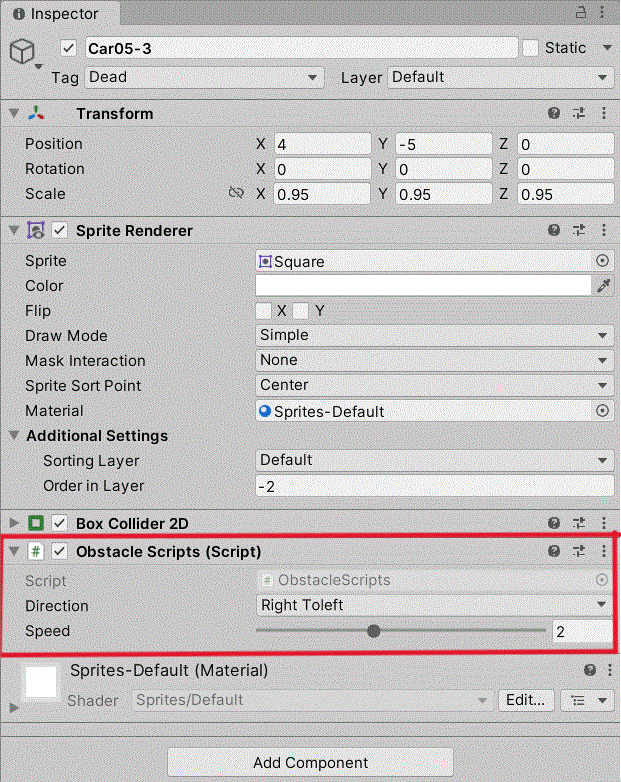Enable the Static checkbox
This screenshot has width=621, height=782.
coord(530,48)
